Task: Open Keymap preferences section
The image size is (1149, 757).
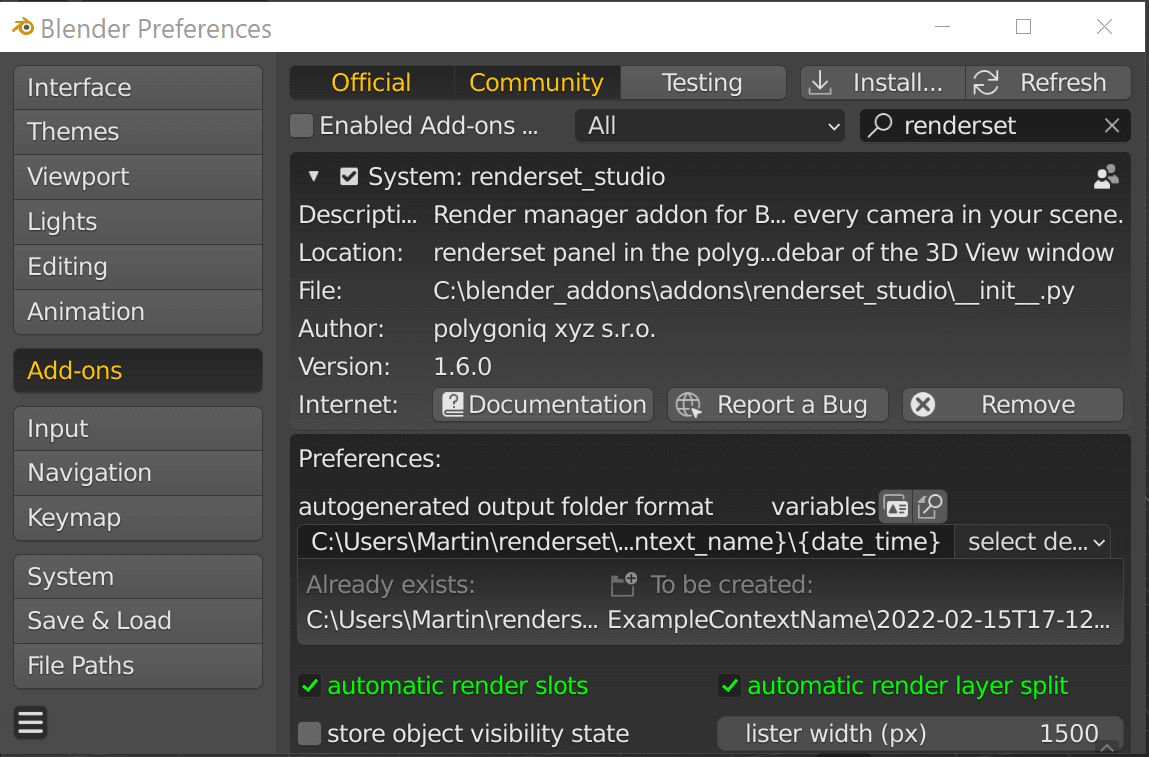Action: (x=138, y=517)
